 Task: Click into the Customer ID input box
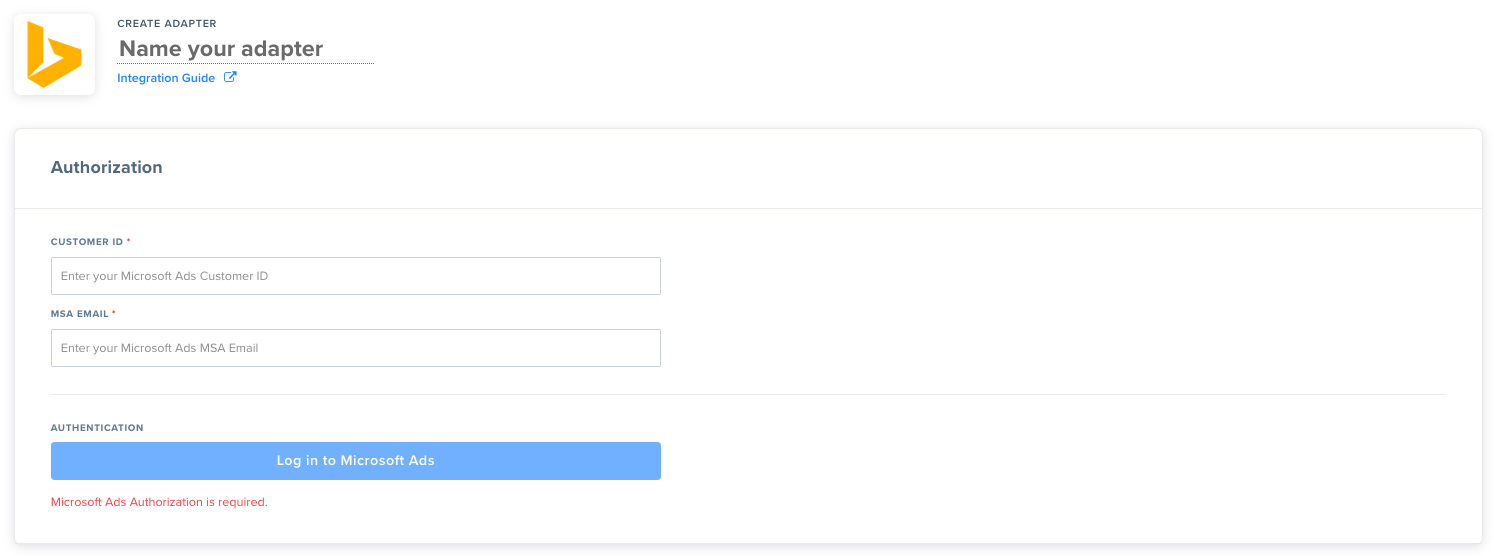[x=356, y=276]
